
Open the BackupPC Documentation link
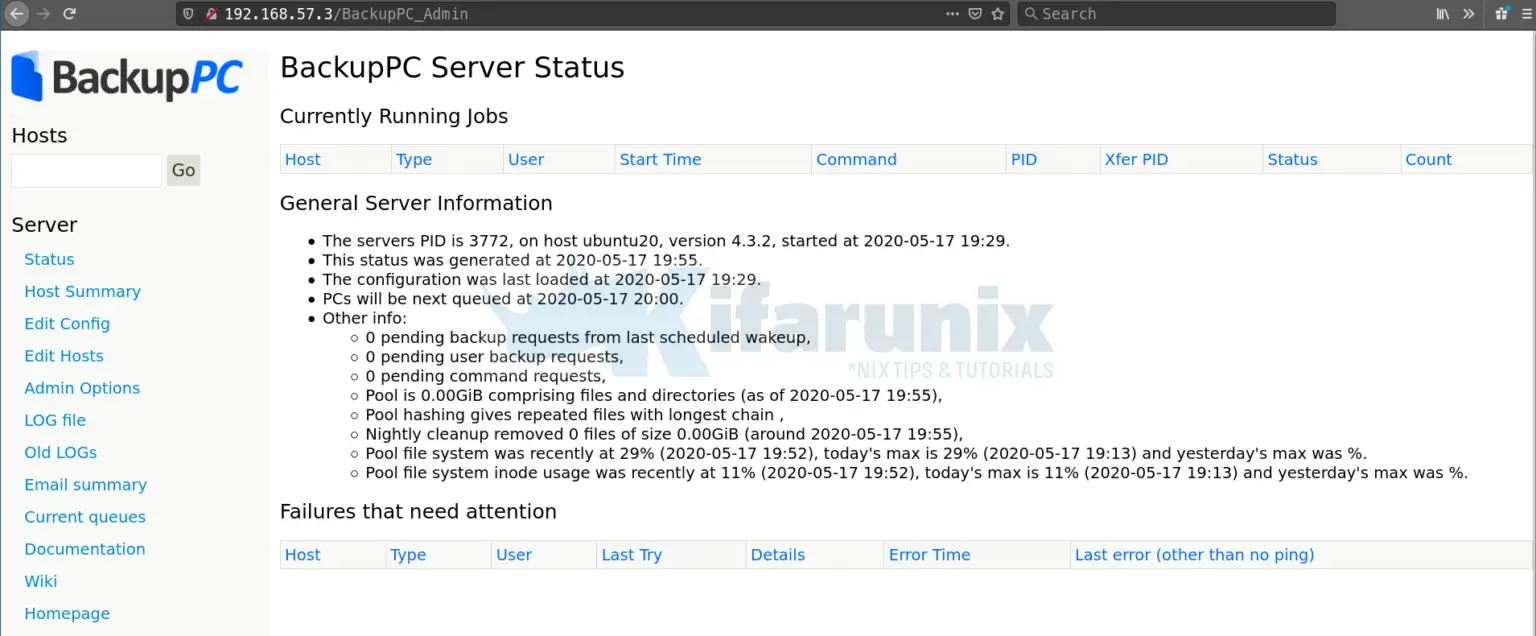(84, 548)
